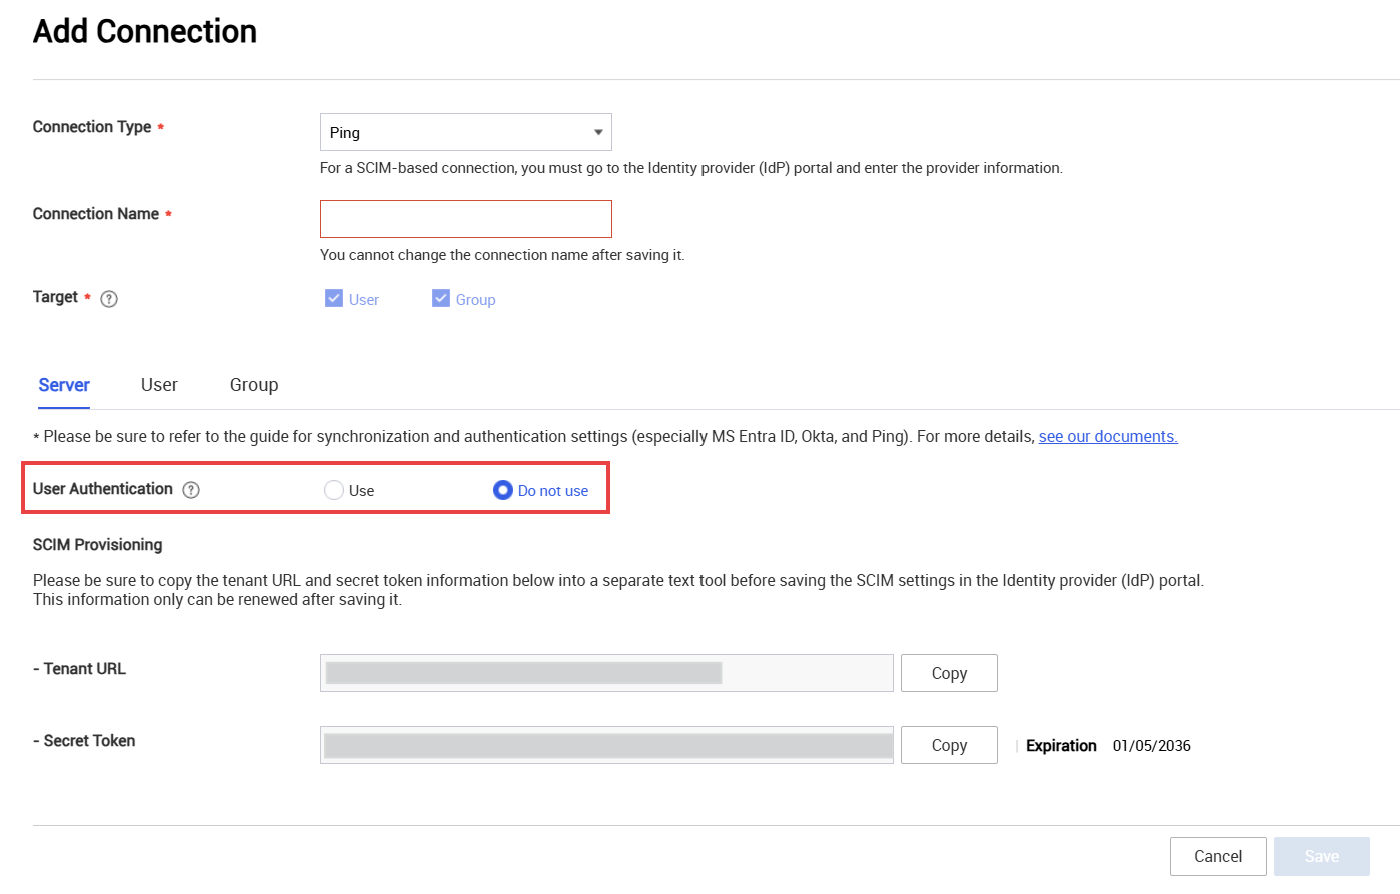Screen dimensions: 1400x894
Task: Select the Server tab
Action: click(63, 384)
